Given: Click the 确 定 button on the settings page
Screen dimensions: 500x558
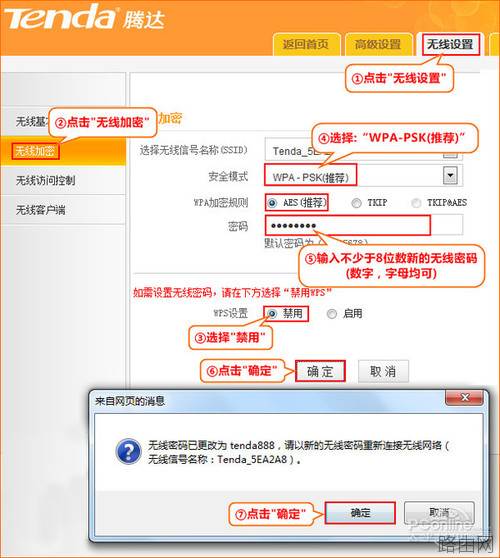Looking at the screenshot, I should (x=320, y=372).
